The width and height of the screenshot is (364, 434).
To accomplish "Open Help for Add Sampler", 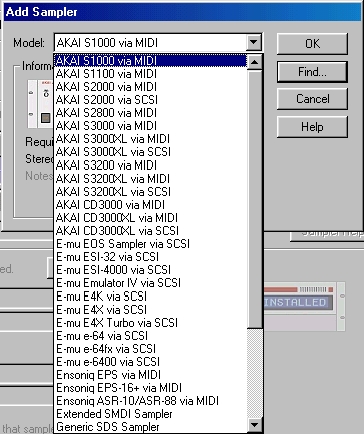I will tap(312, 127).
